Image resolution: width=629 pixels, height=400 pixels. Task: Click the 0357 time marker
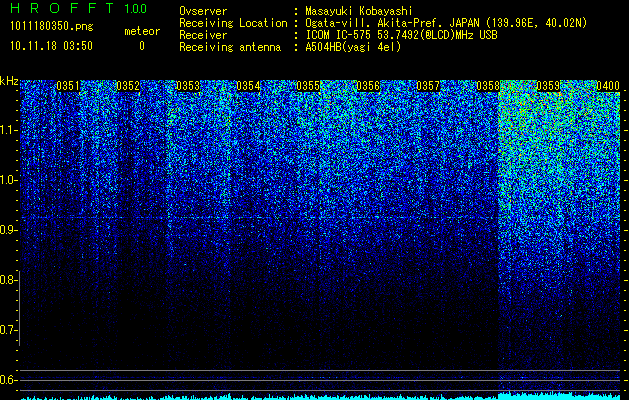(428, 86)
